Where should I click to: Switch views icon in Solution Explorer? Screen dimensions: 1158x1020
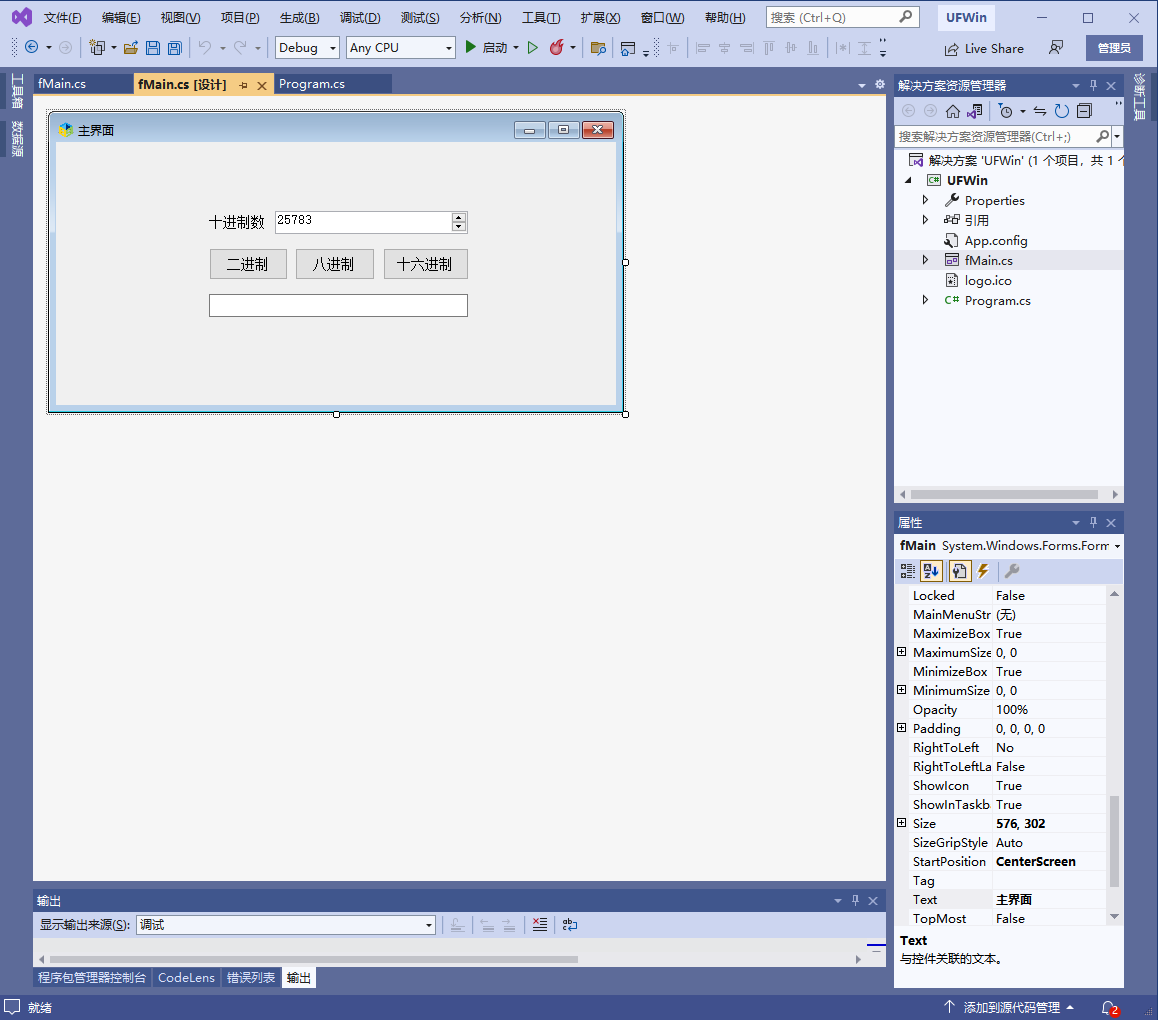pos(975,111)
